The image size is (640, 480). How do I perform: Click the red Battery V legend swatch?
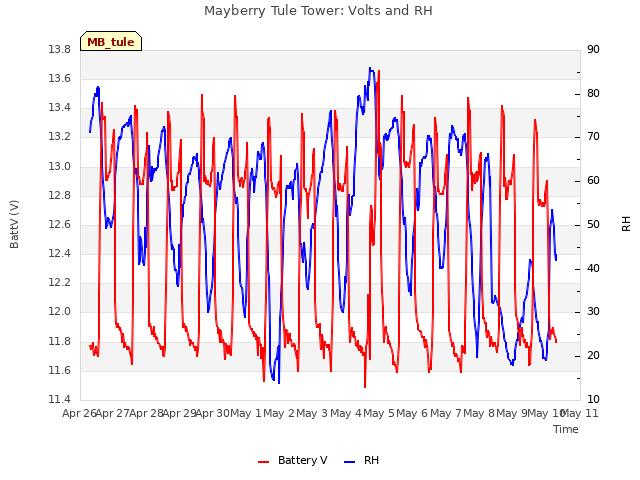click(x=264, y=461)
